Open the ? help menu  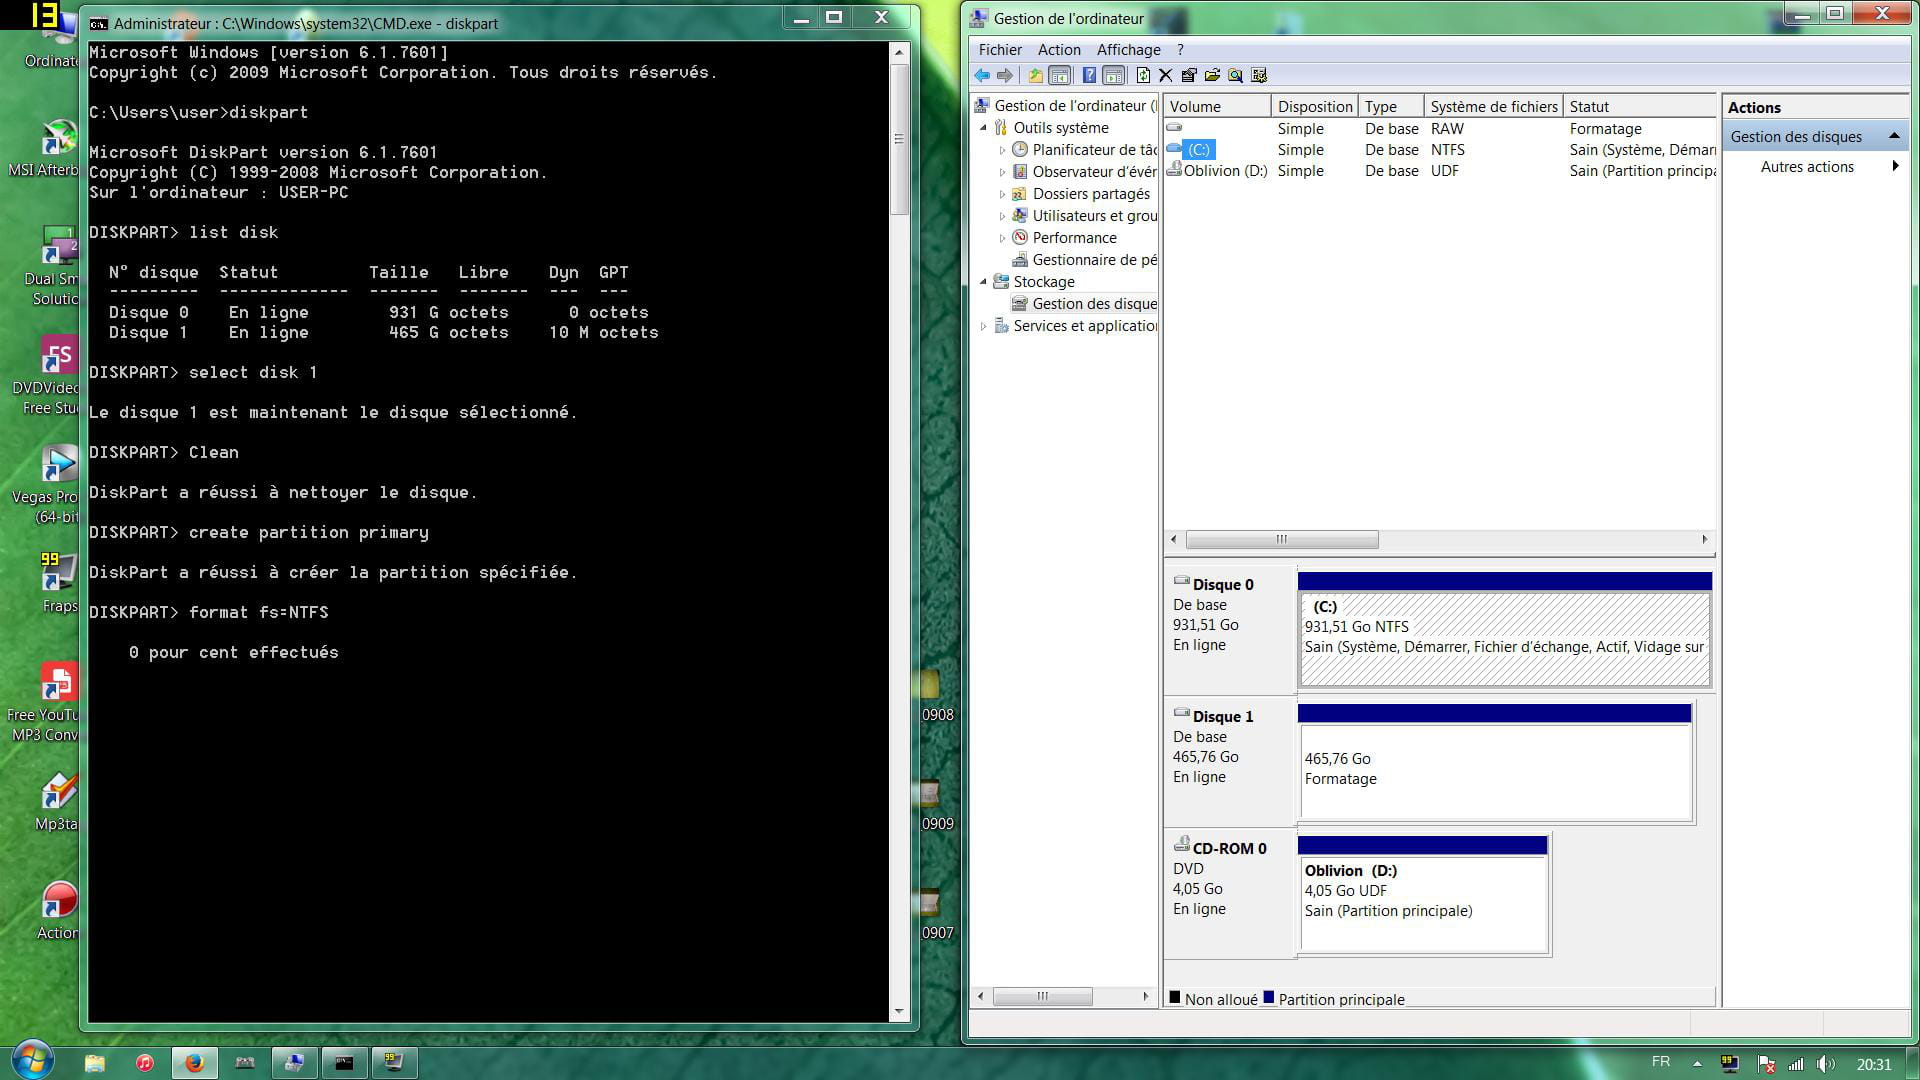[x=1180, y=49]
